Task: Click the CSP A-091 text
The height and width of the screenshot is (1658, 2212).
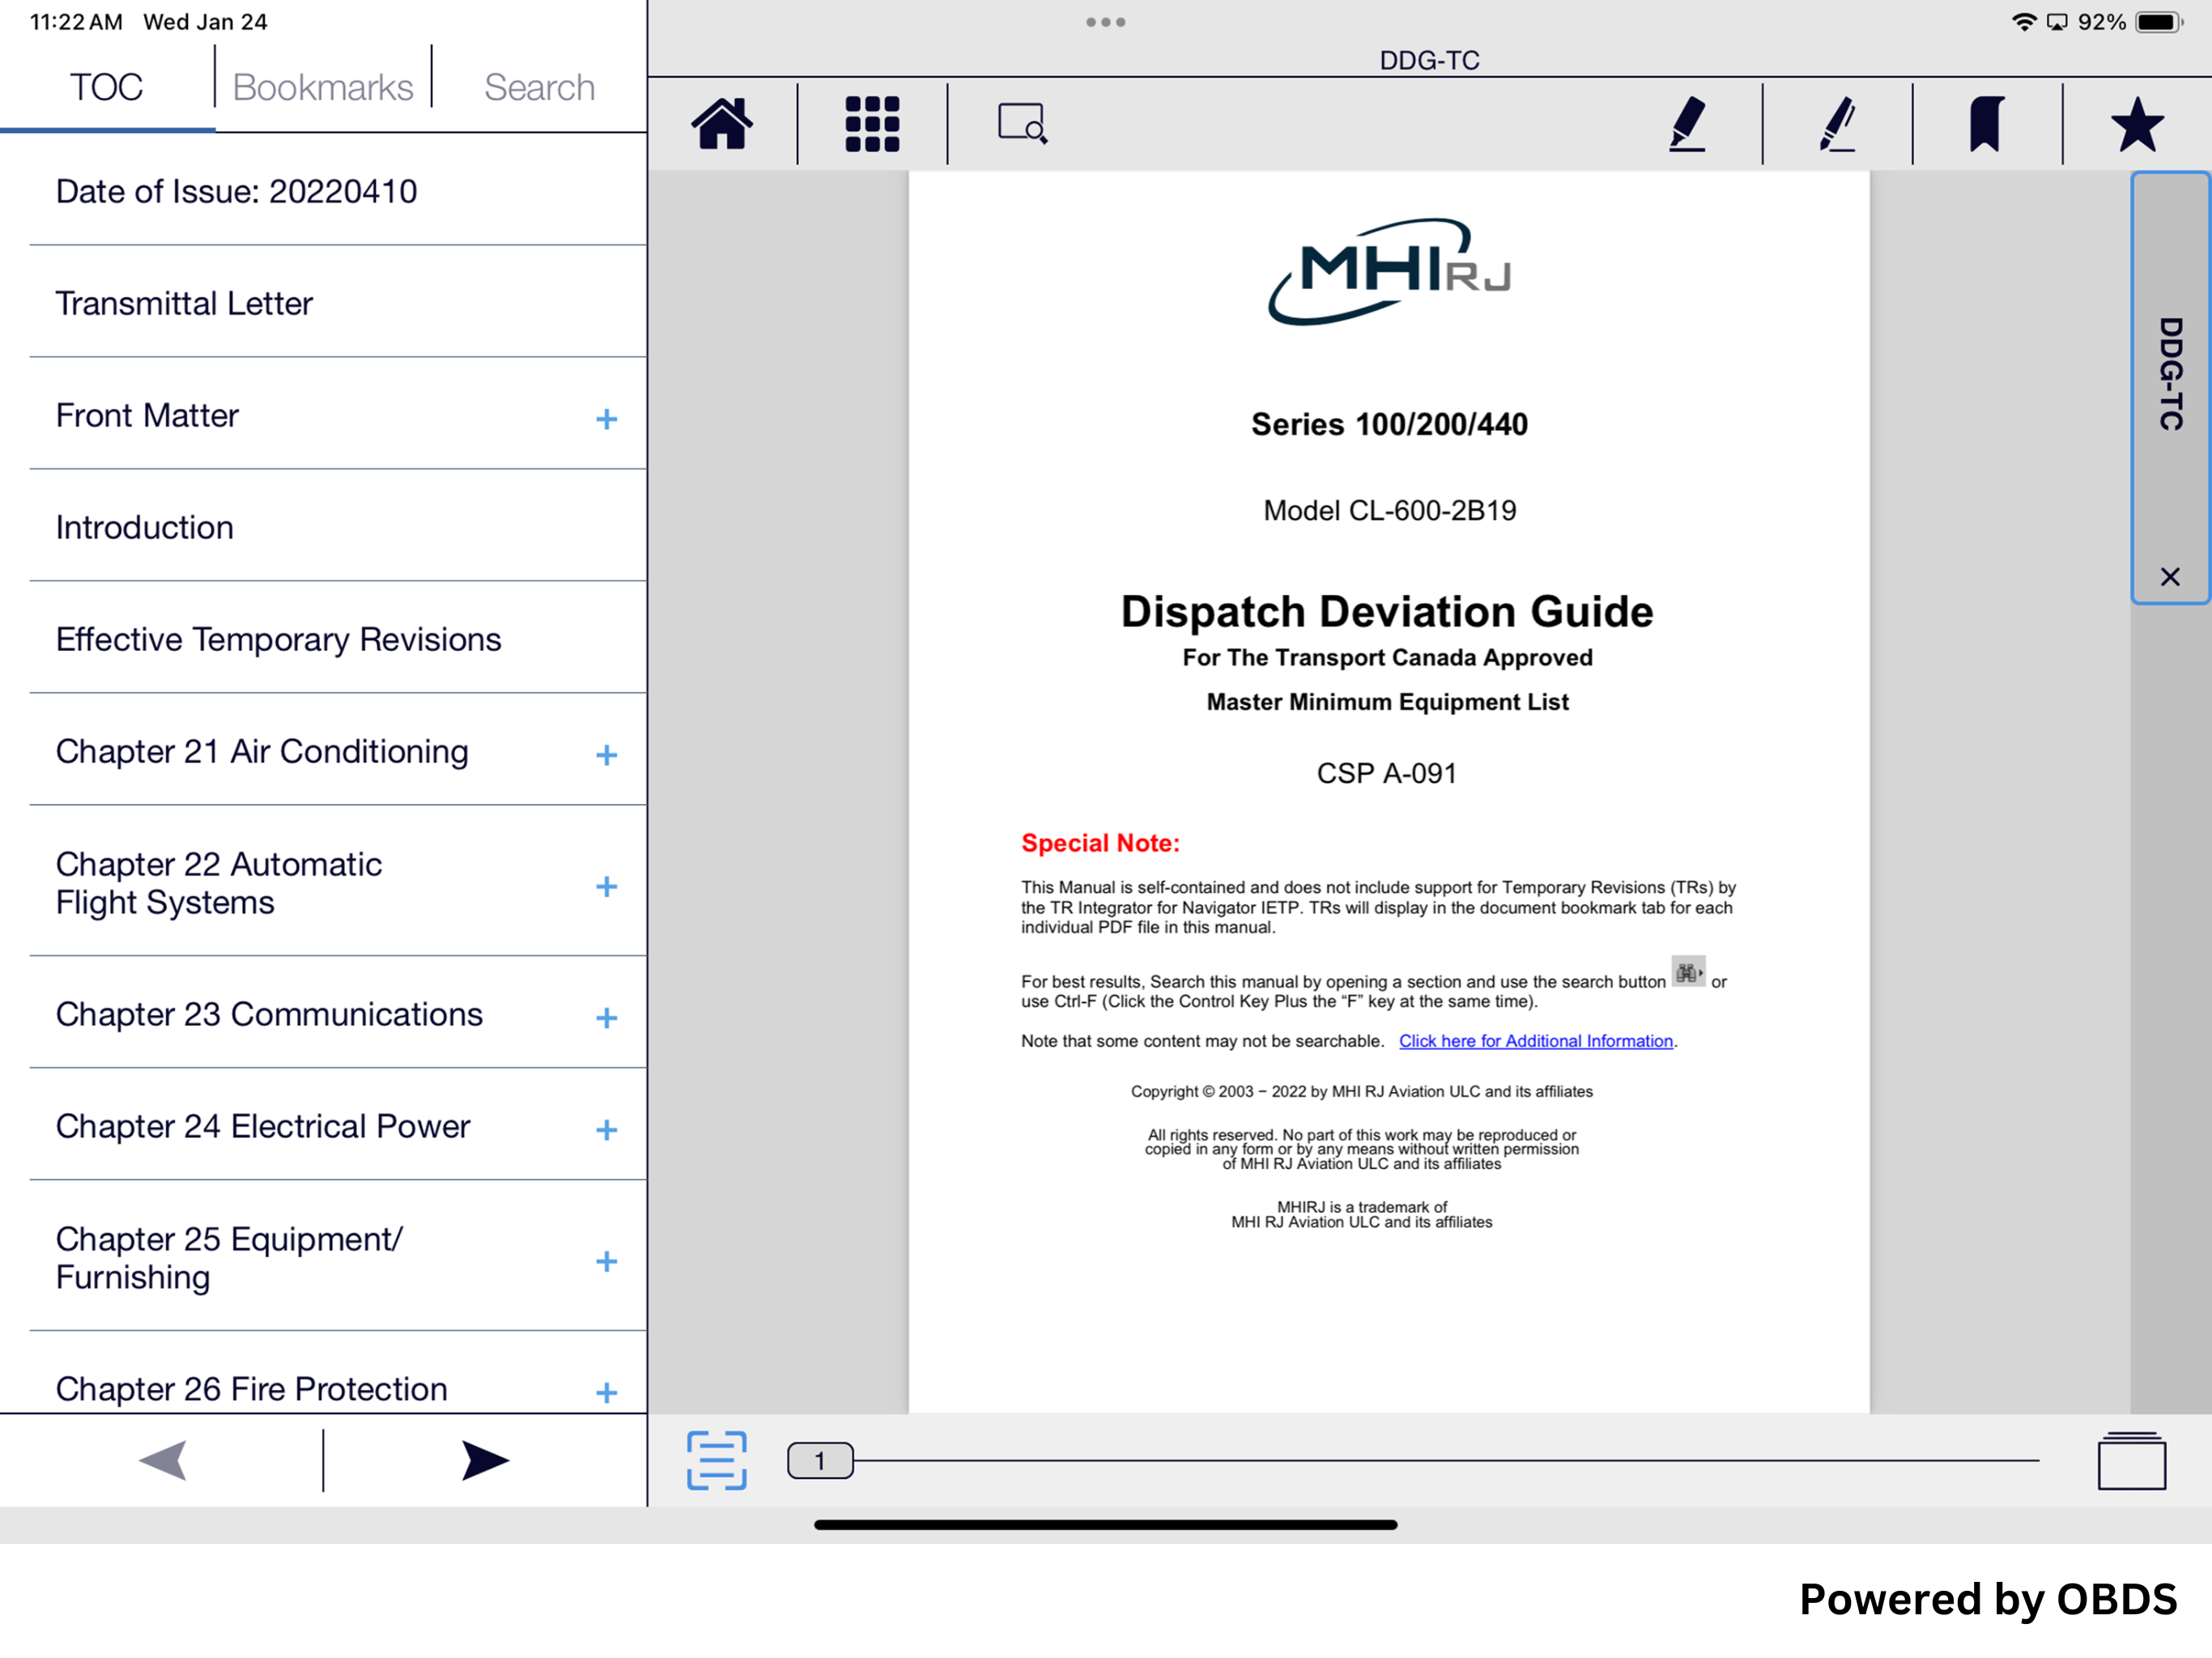Action: (x=1387, y=773)
